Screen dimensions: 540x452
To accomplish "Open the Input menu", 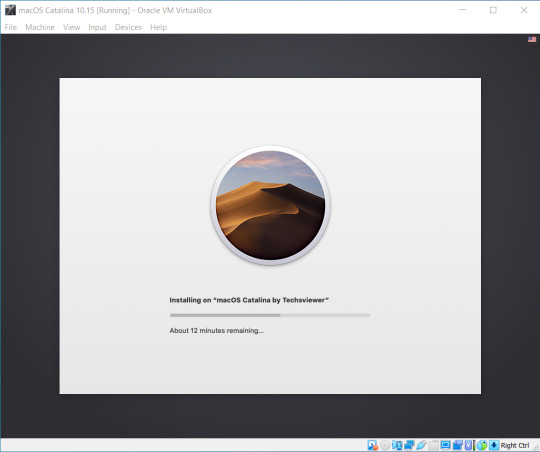I will pyautogui.click(x=97, y=27).
